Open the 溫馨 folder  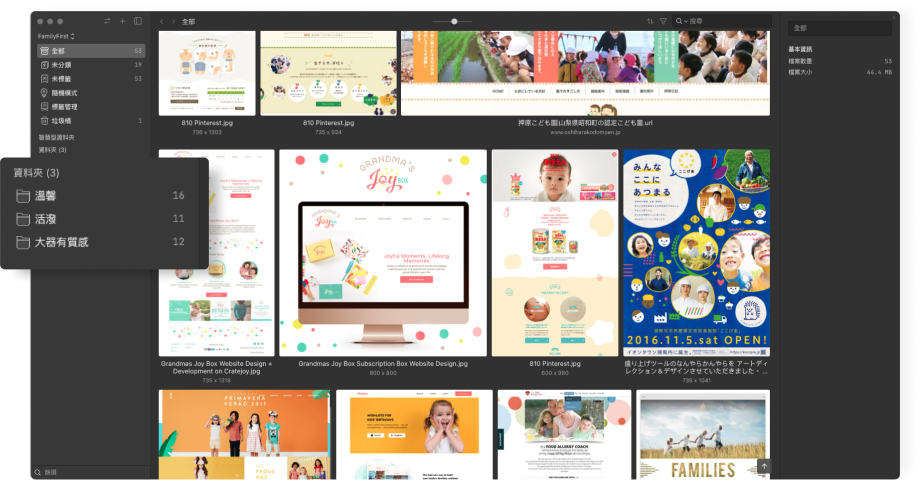coord(46,196)
